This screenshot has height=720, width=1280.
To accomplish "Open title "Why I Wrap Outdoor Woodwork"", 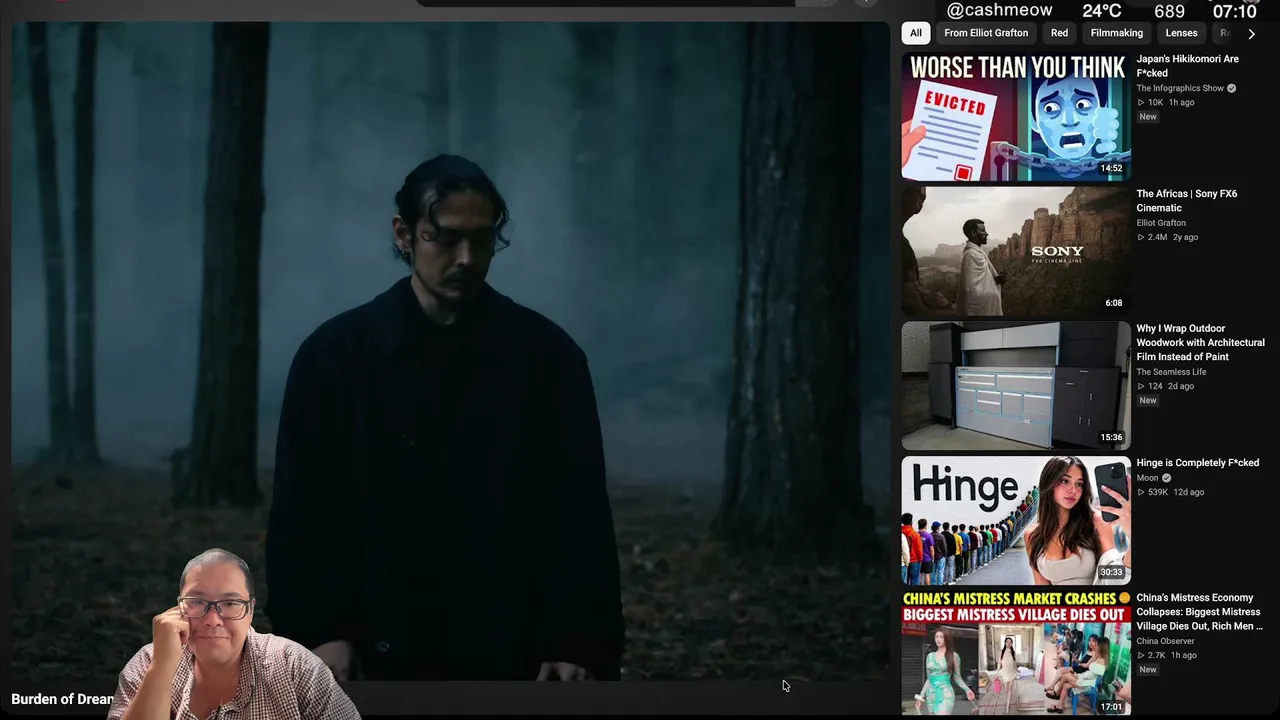I will pos(1200,342).
